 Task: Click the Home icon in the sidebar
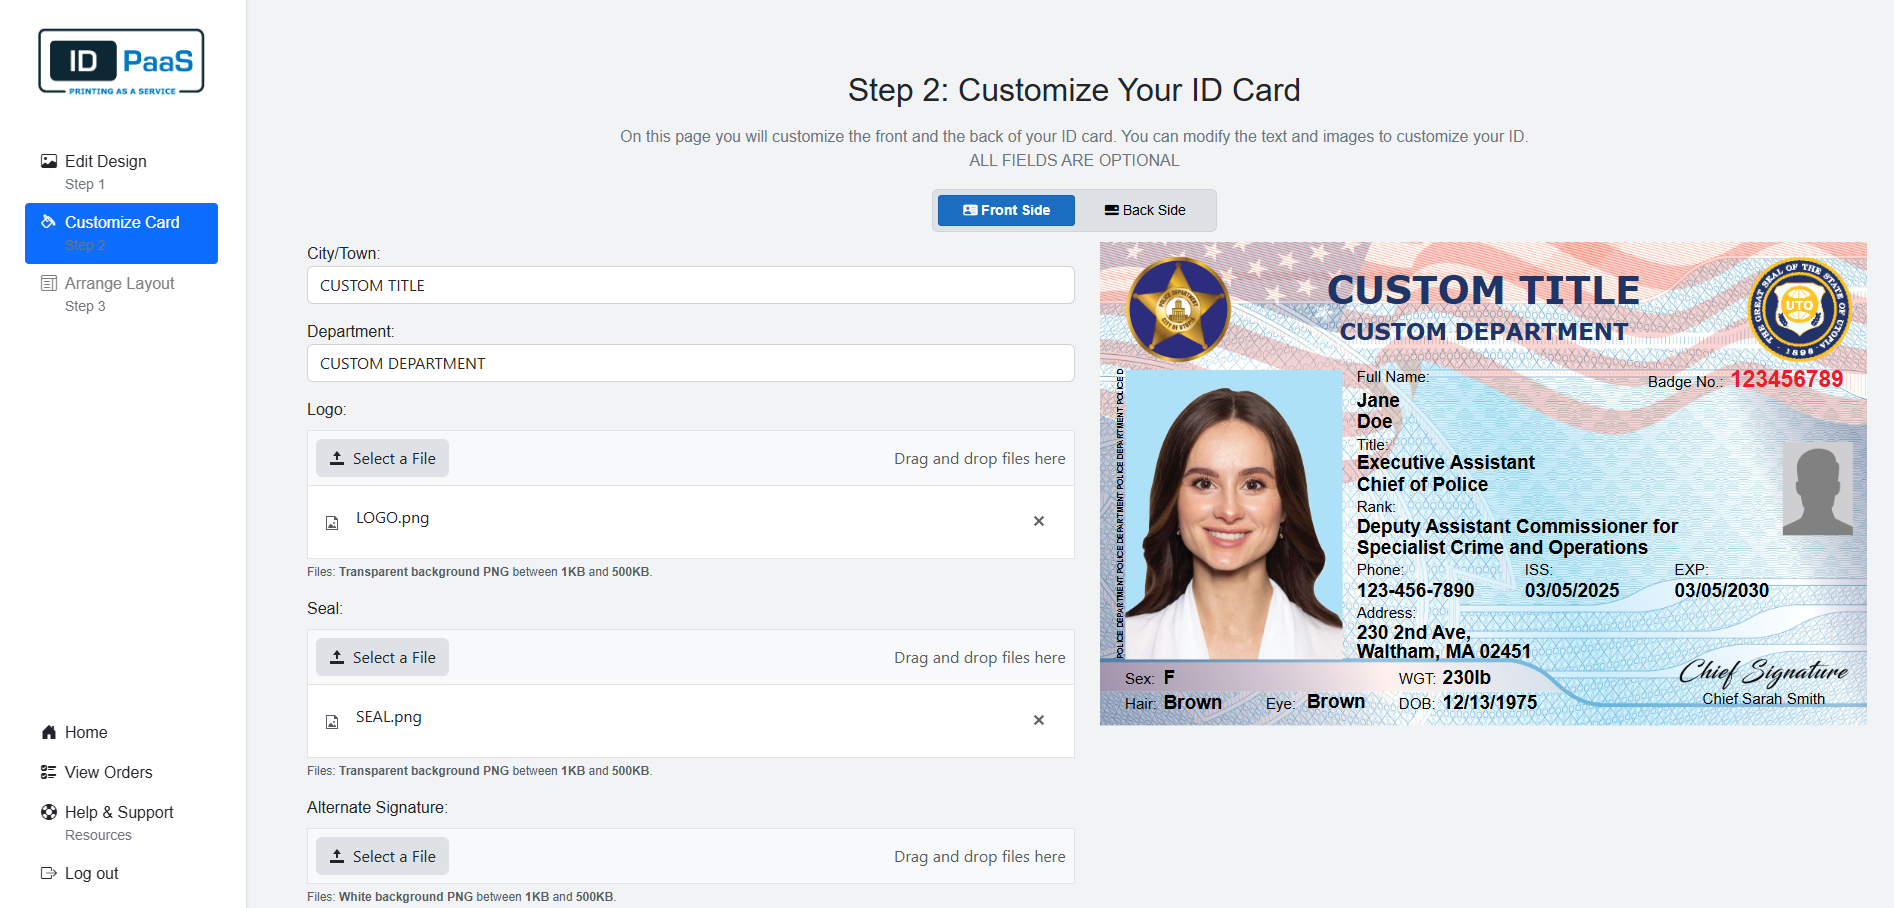[48, 732]
